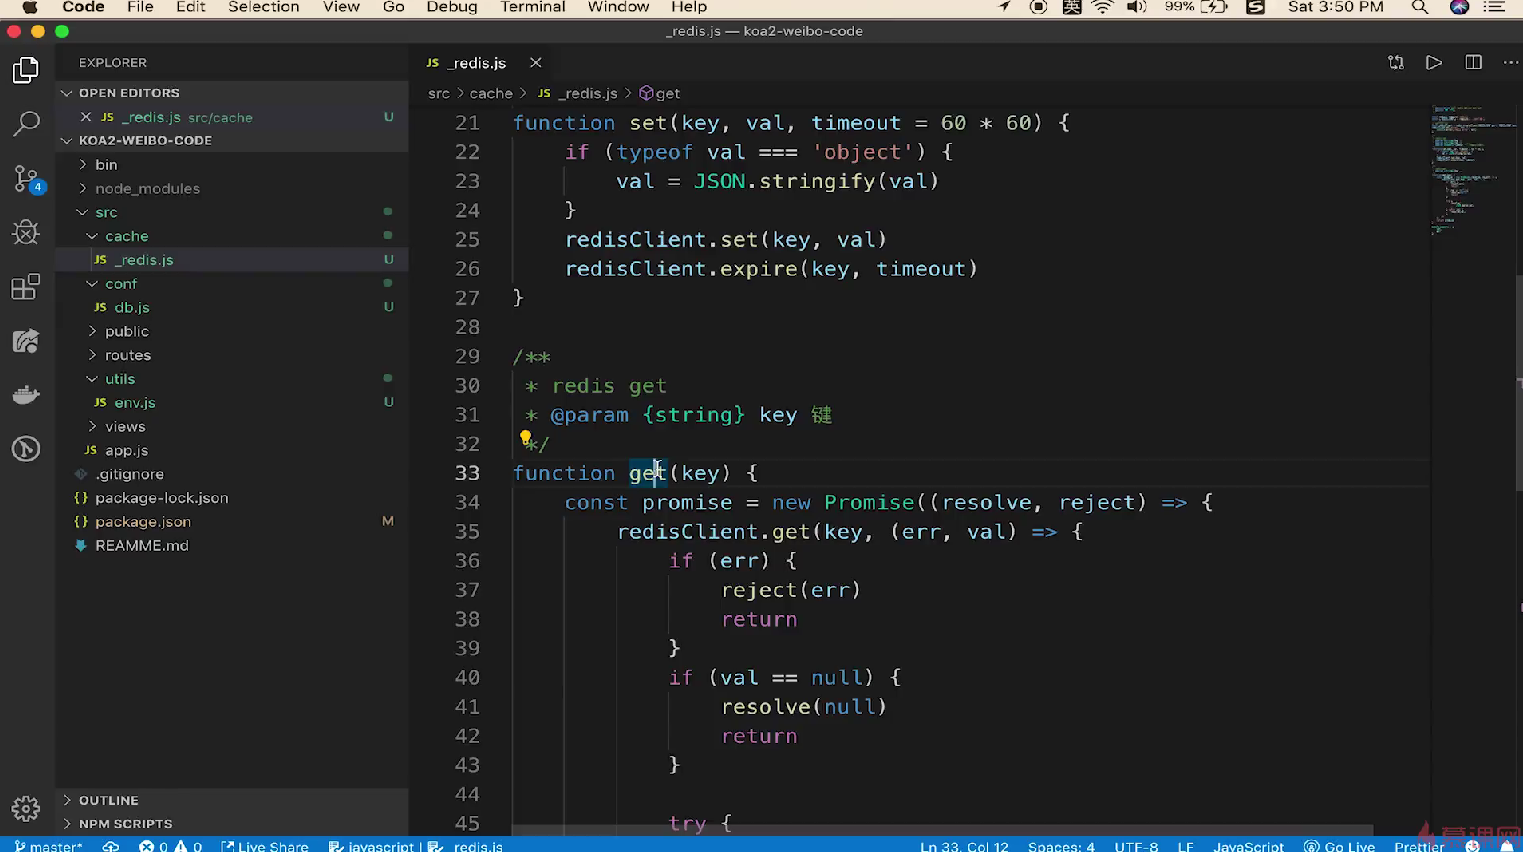Open the Extensions view

tap(26, 287)
